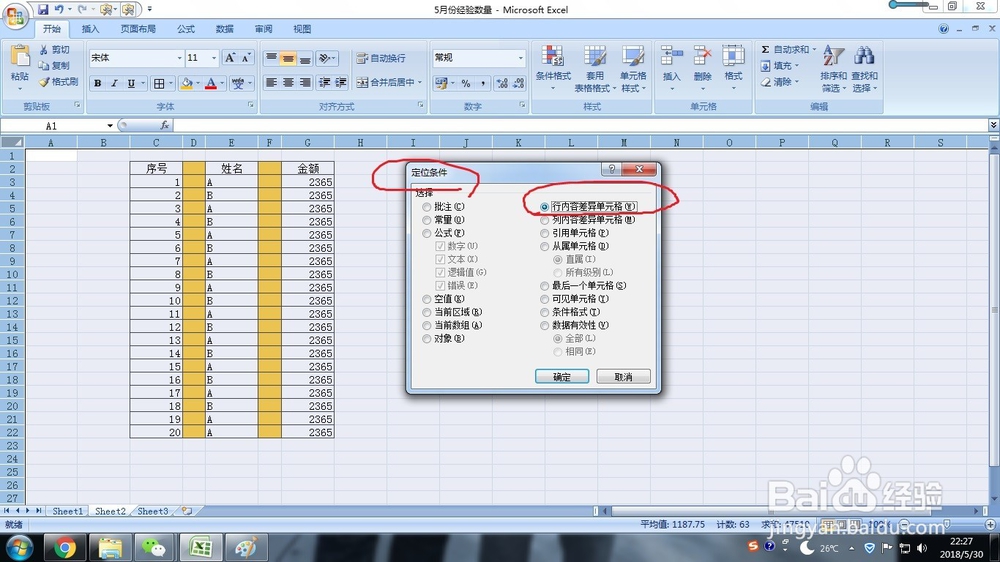Click the 取消 (Cancel) button in dialog
1000x562 pixels.
(x=623, y=377)
